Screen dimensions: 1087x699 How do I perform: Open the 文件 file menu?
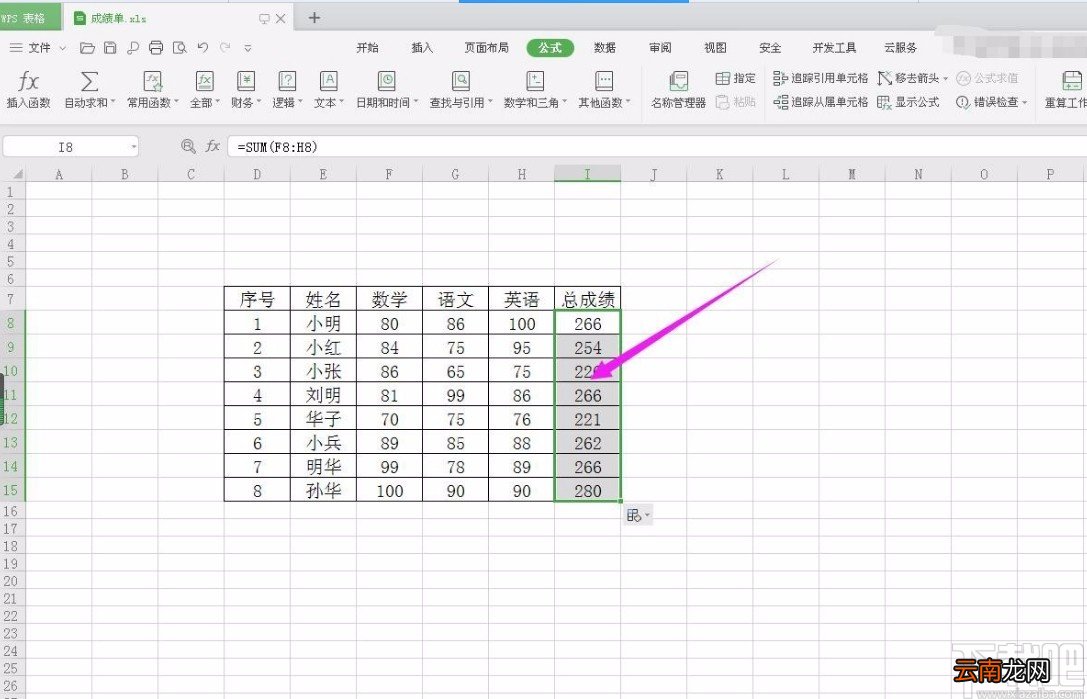(x=39, y=47)
